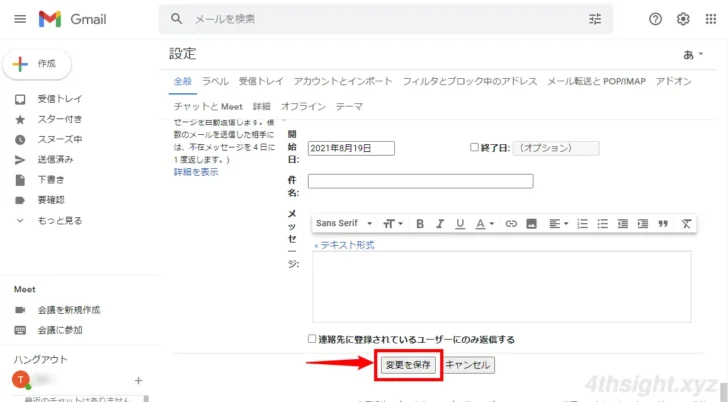728x402 pixels.
Task: Click the 件名 subject field
Action: coord(420,181)
